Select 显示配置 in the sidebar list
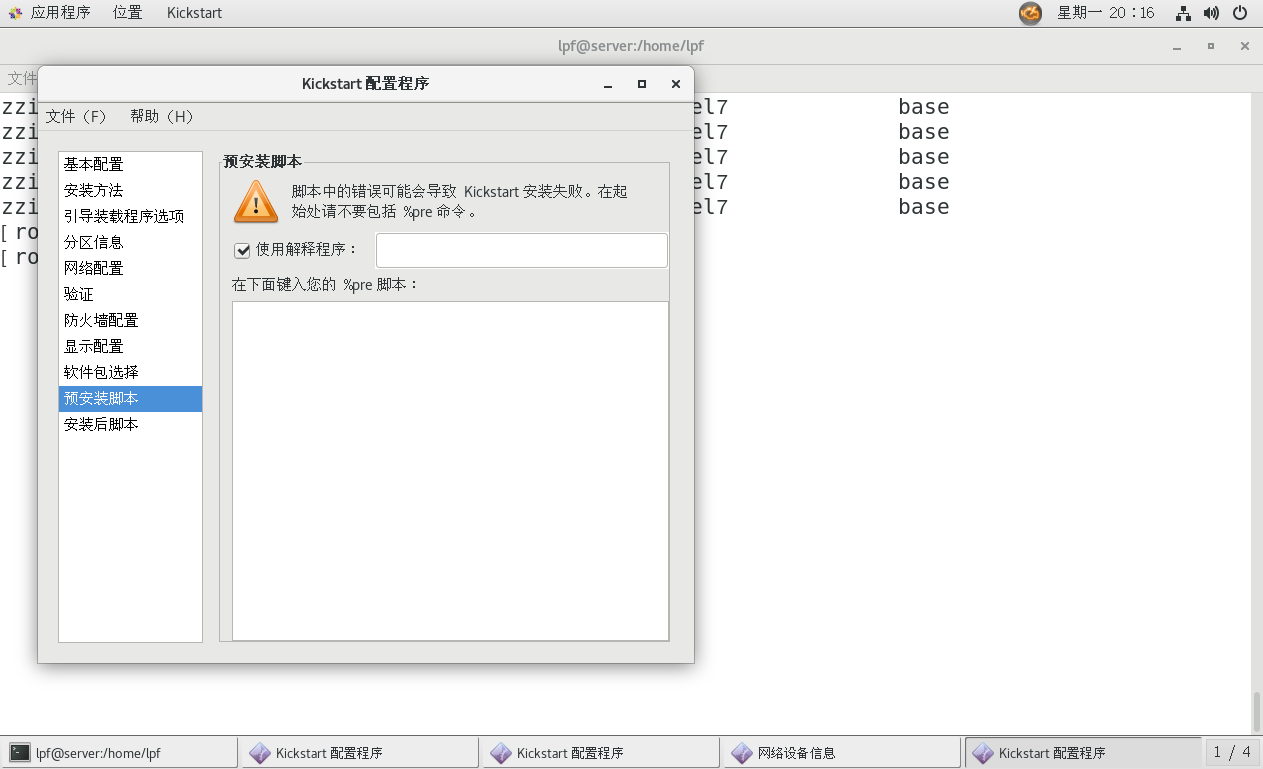 130,346
